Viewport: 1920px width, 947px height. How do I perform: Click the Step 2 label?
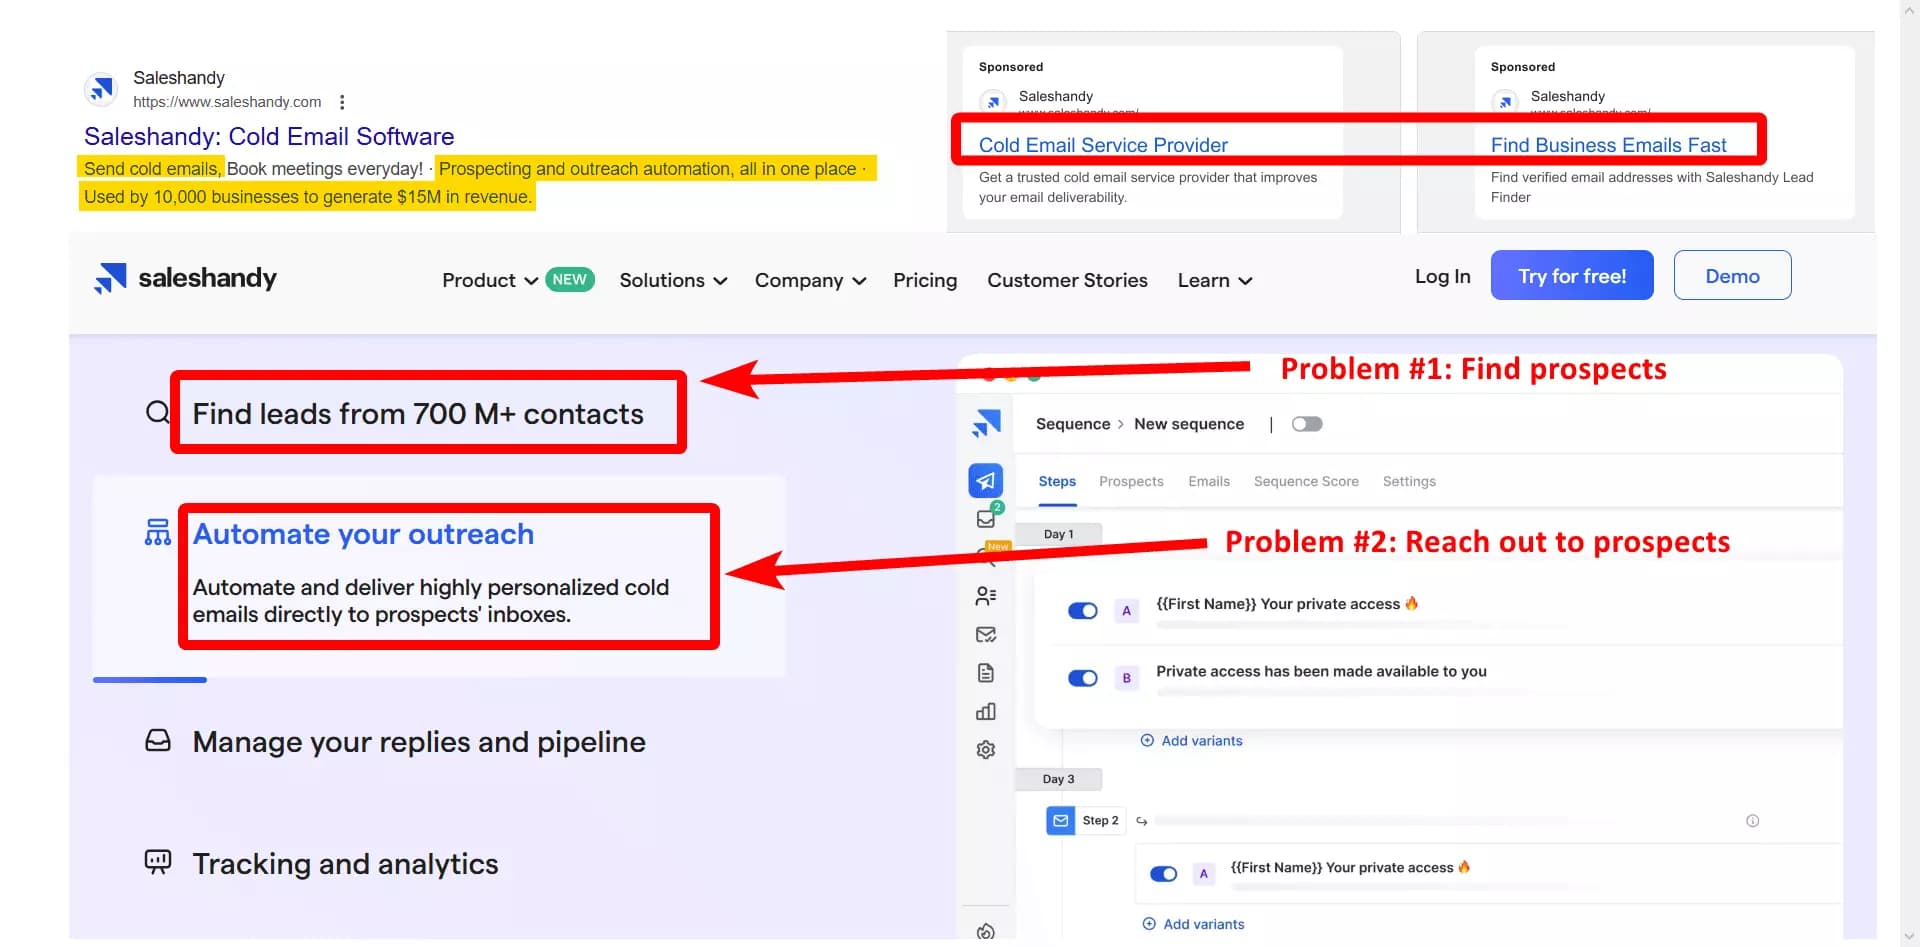[1100, 821]
